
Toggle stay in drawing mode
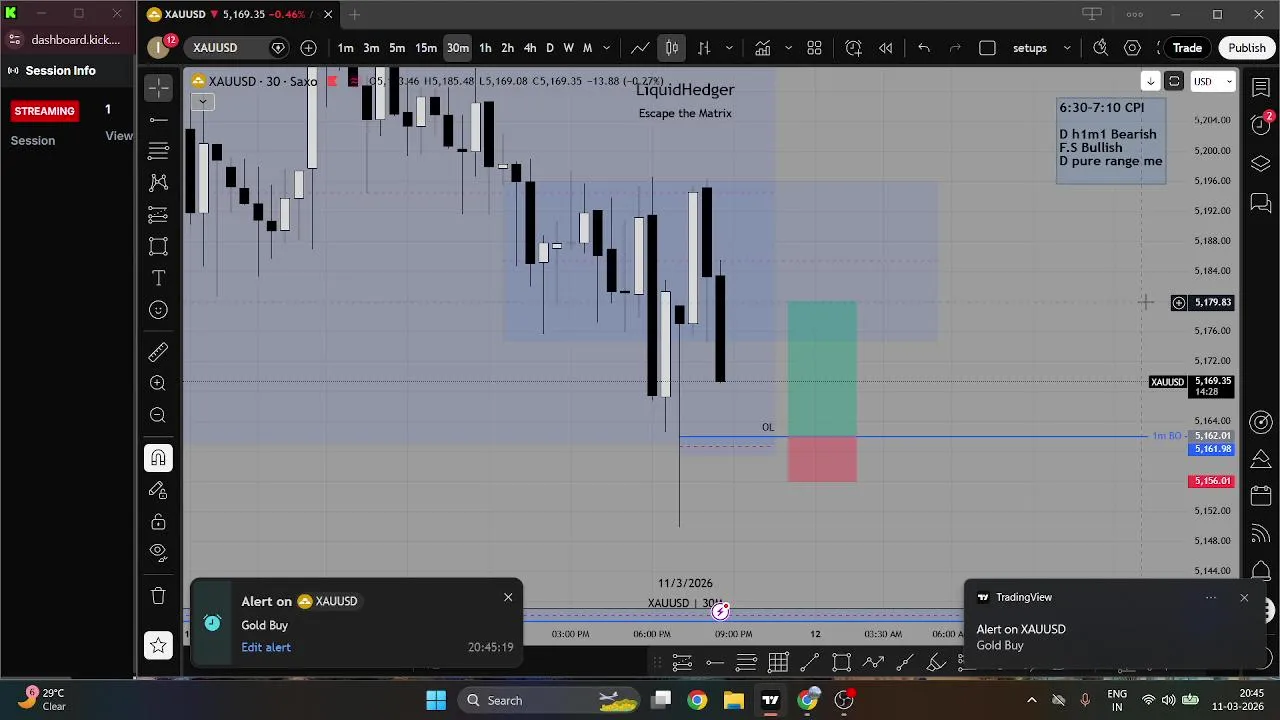pyautogui.click(x=158, y=490)
